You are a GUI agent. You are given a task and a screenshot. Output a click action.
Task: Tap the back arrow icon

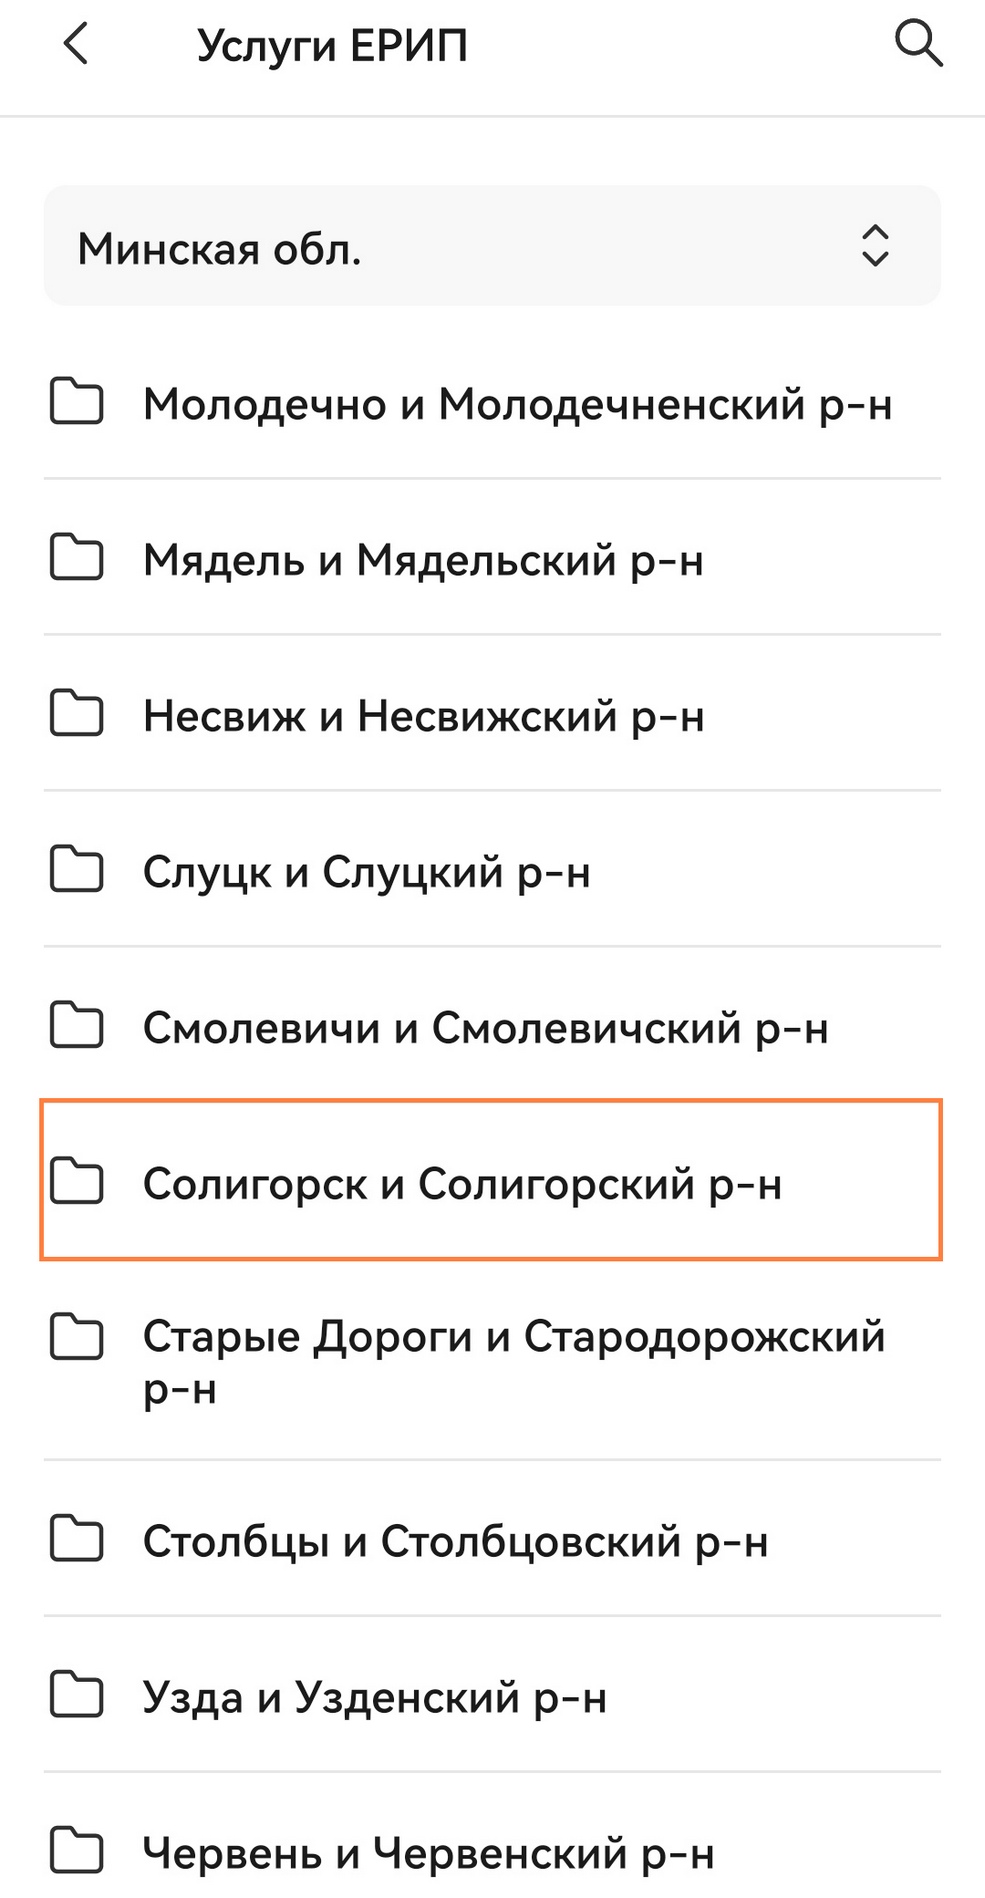[76, 45]
